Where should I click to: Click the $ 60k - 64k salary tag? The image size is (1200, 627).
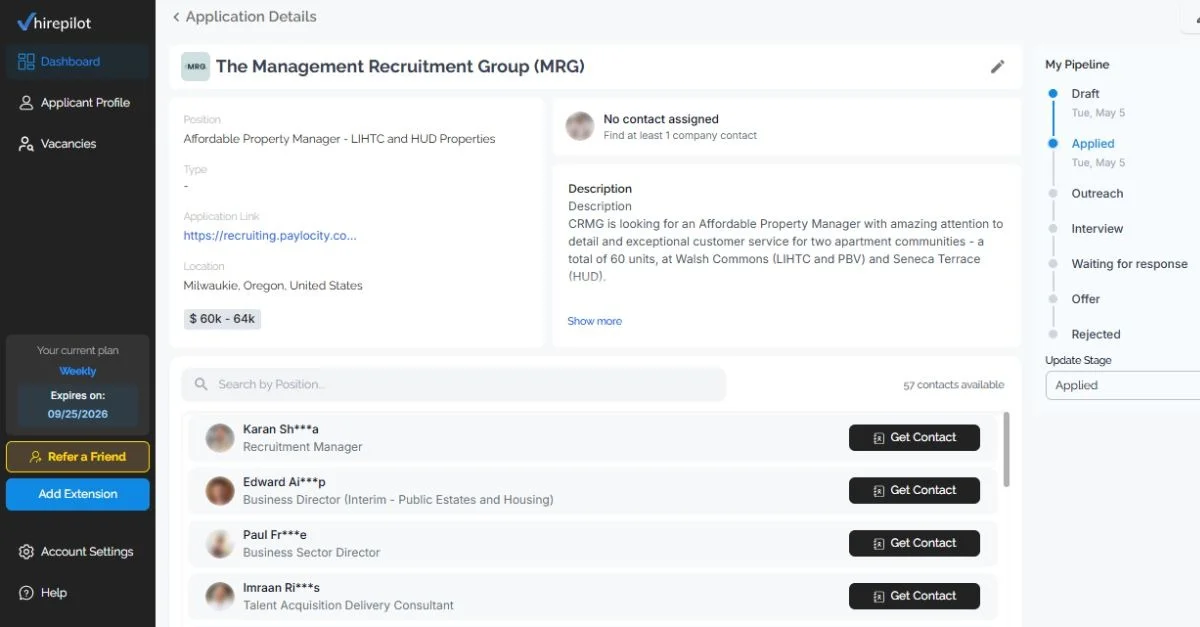tap(222, 319)
